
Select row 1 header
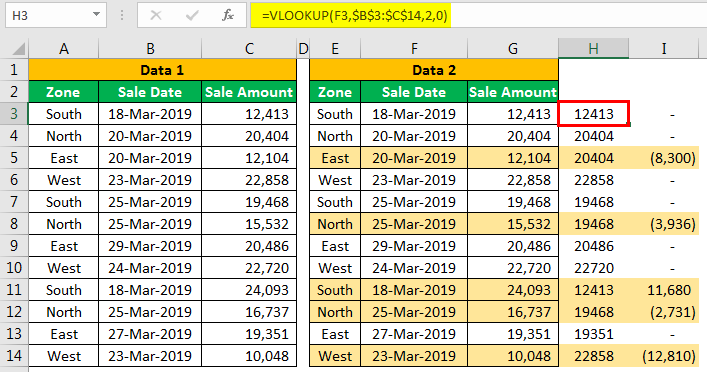click(x=14, y=70)
